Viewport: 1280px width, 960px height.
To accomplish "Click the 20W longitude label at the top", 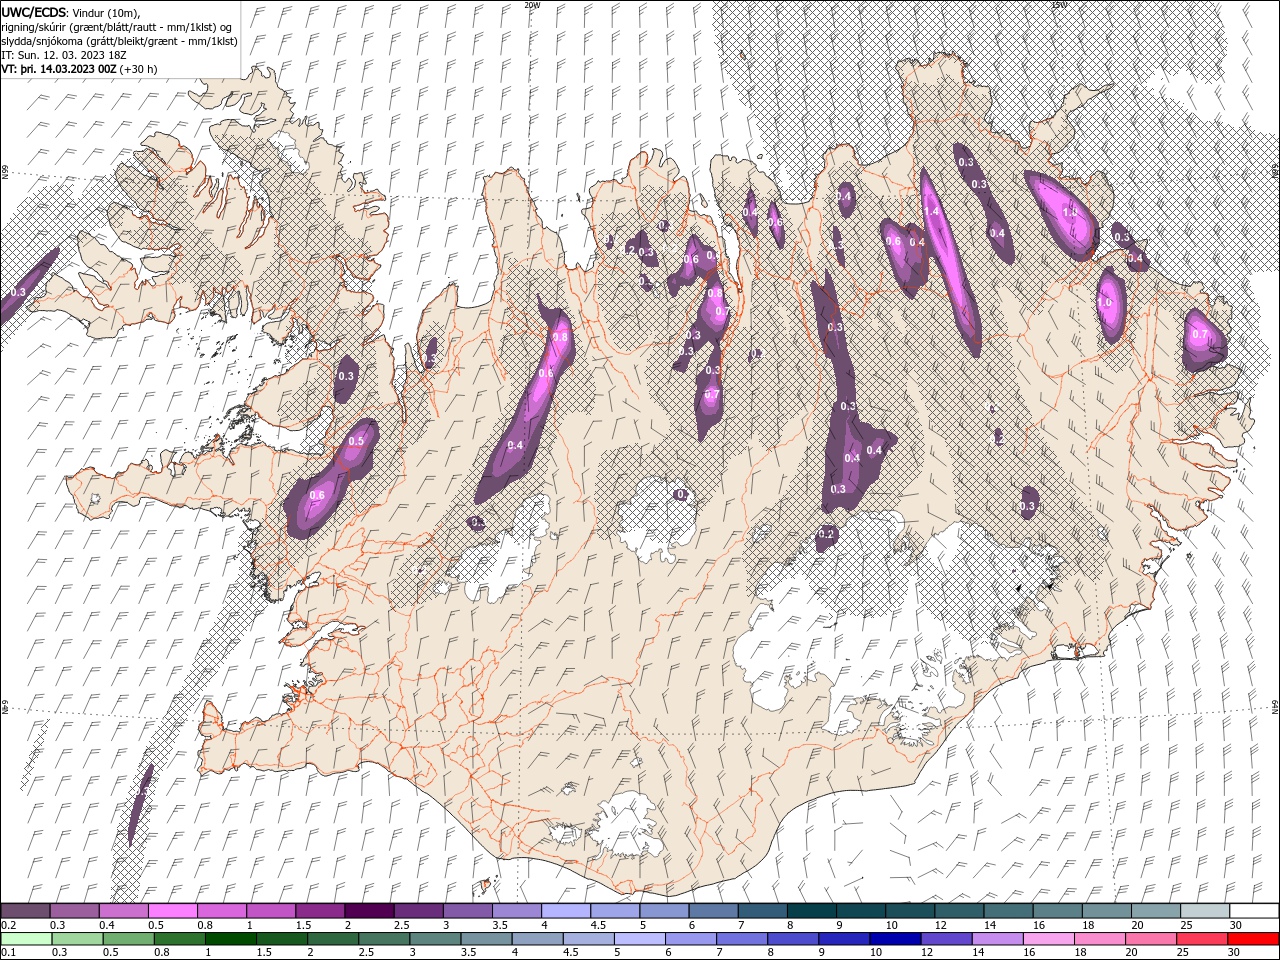I will [532, 5].
